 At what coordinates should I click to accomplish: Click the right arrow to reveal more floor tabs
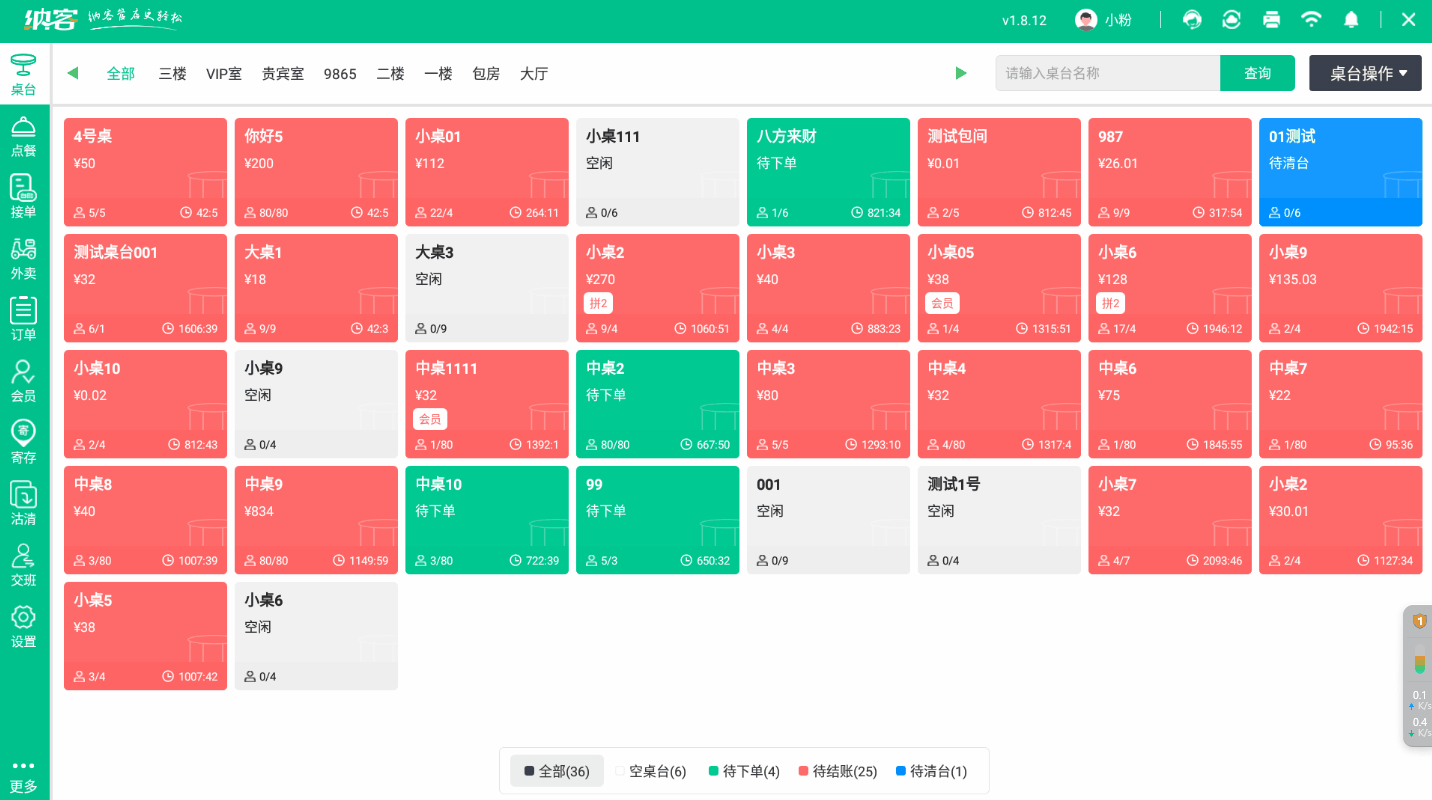(961, 73)
